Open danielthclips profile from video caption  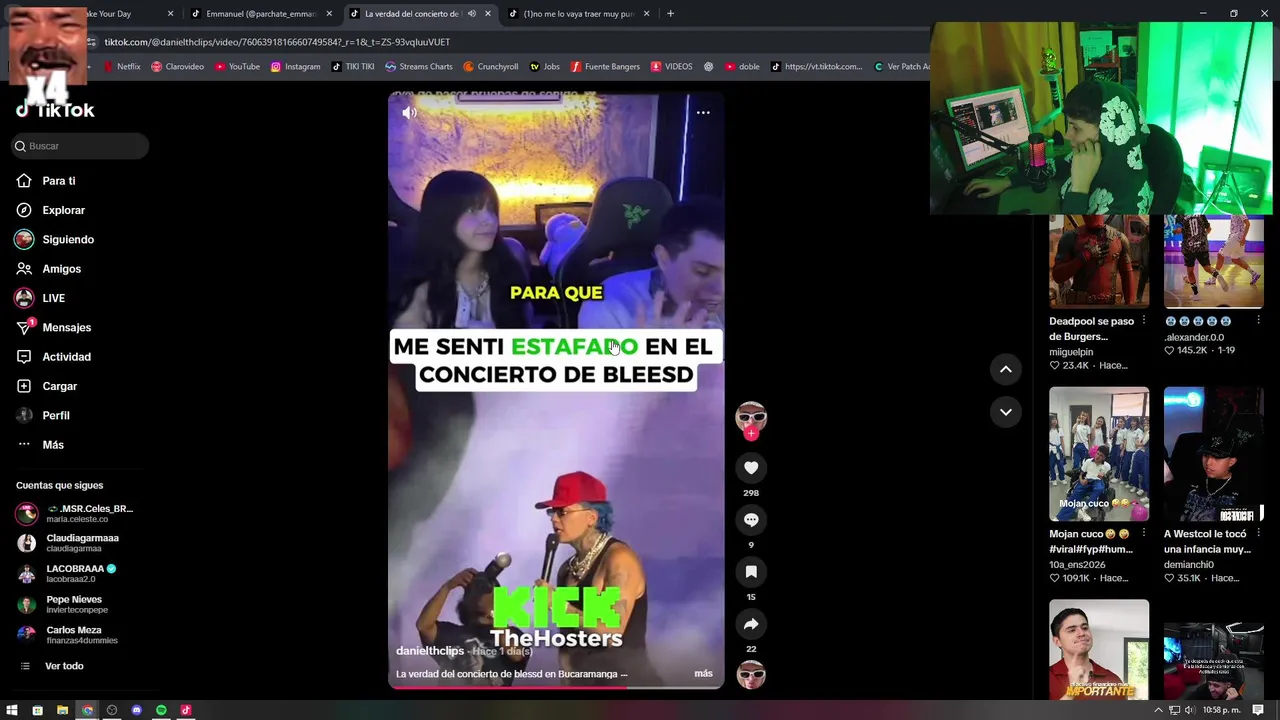430,651
